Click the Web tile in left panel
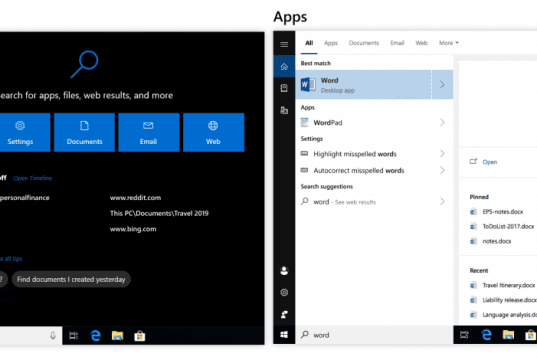 coord(213,132)
